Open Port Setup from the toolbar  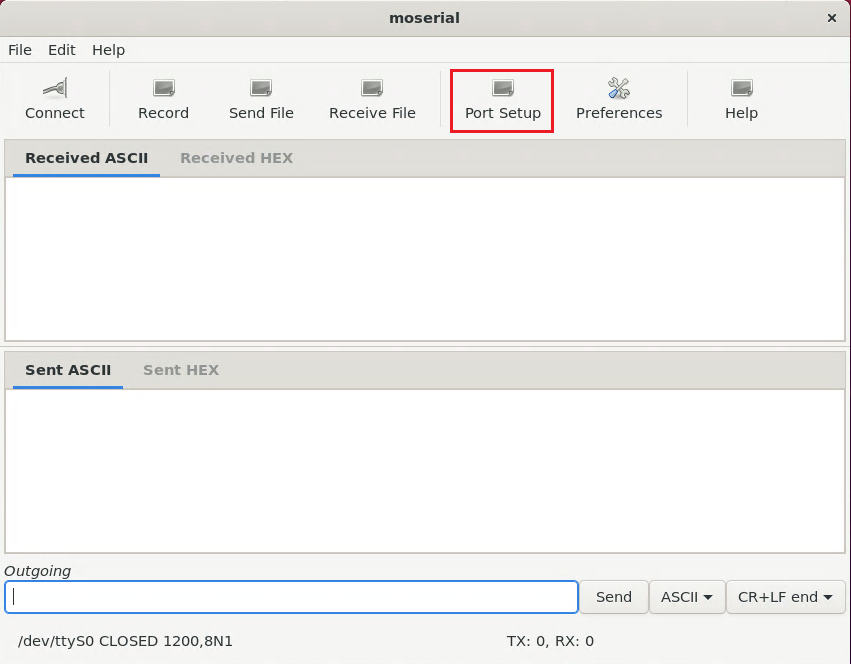tap(503, 99)
